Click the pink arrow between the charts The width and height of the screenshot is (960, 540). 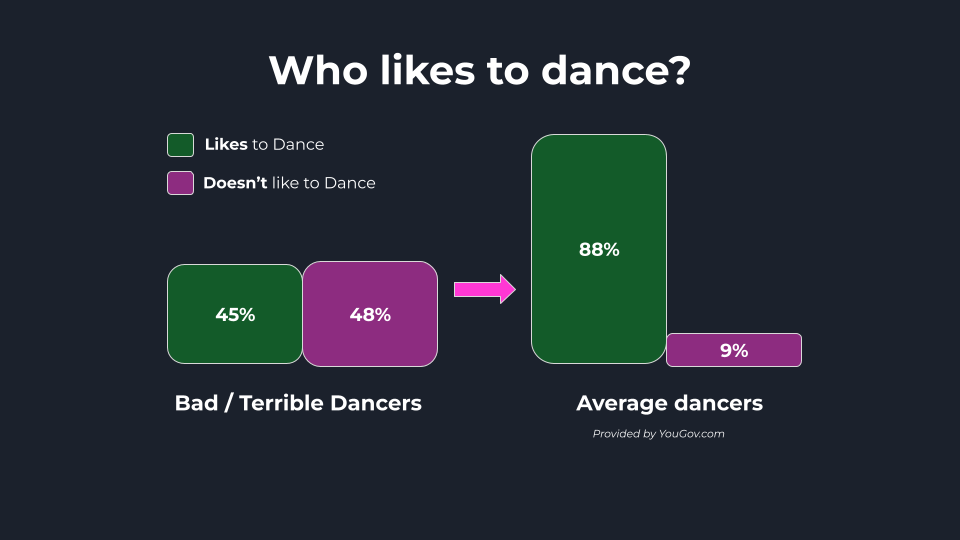485,290
